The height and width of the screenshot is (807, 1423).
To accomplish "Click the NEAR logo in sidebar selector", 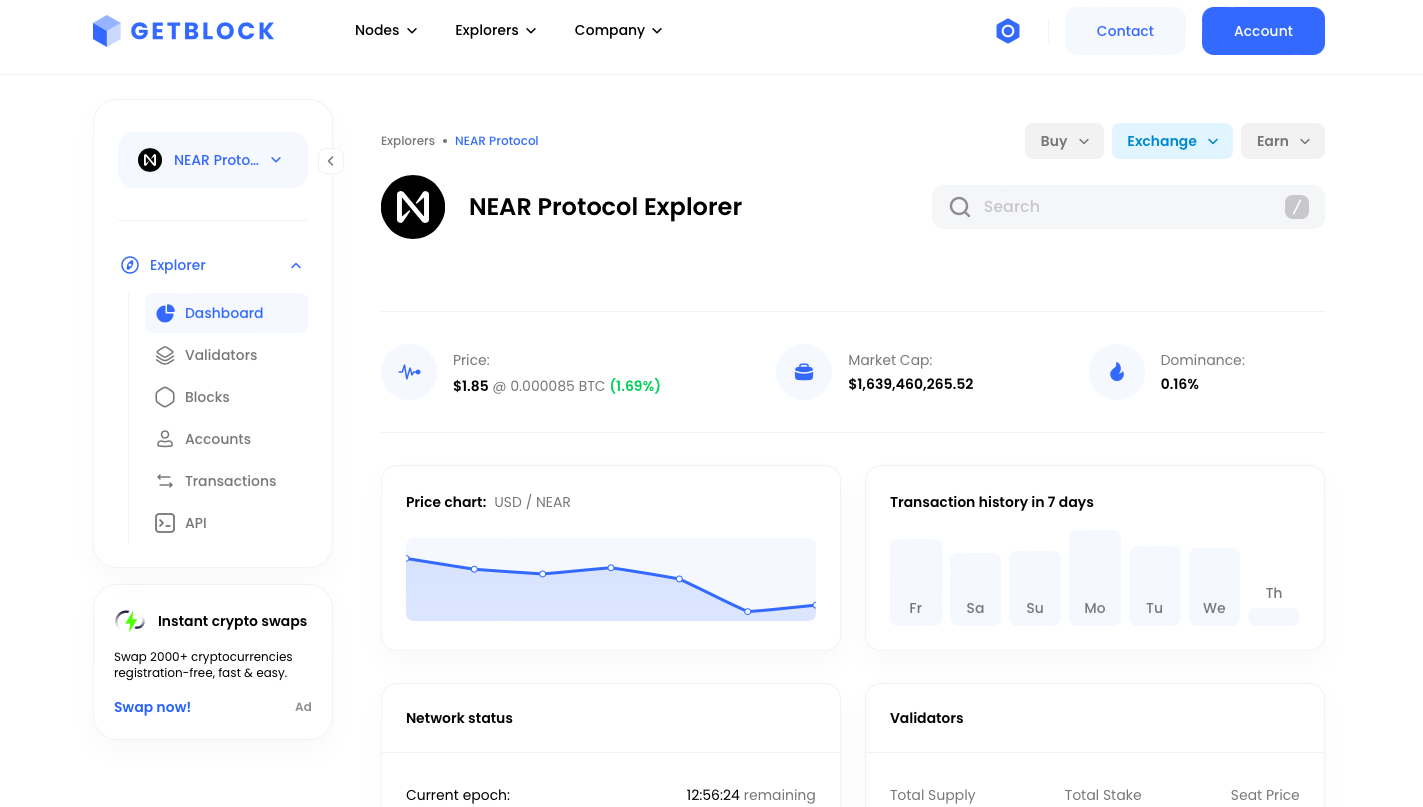I will click(150, 160).
